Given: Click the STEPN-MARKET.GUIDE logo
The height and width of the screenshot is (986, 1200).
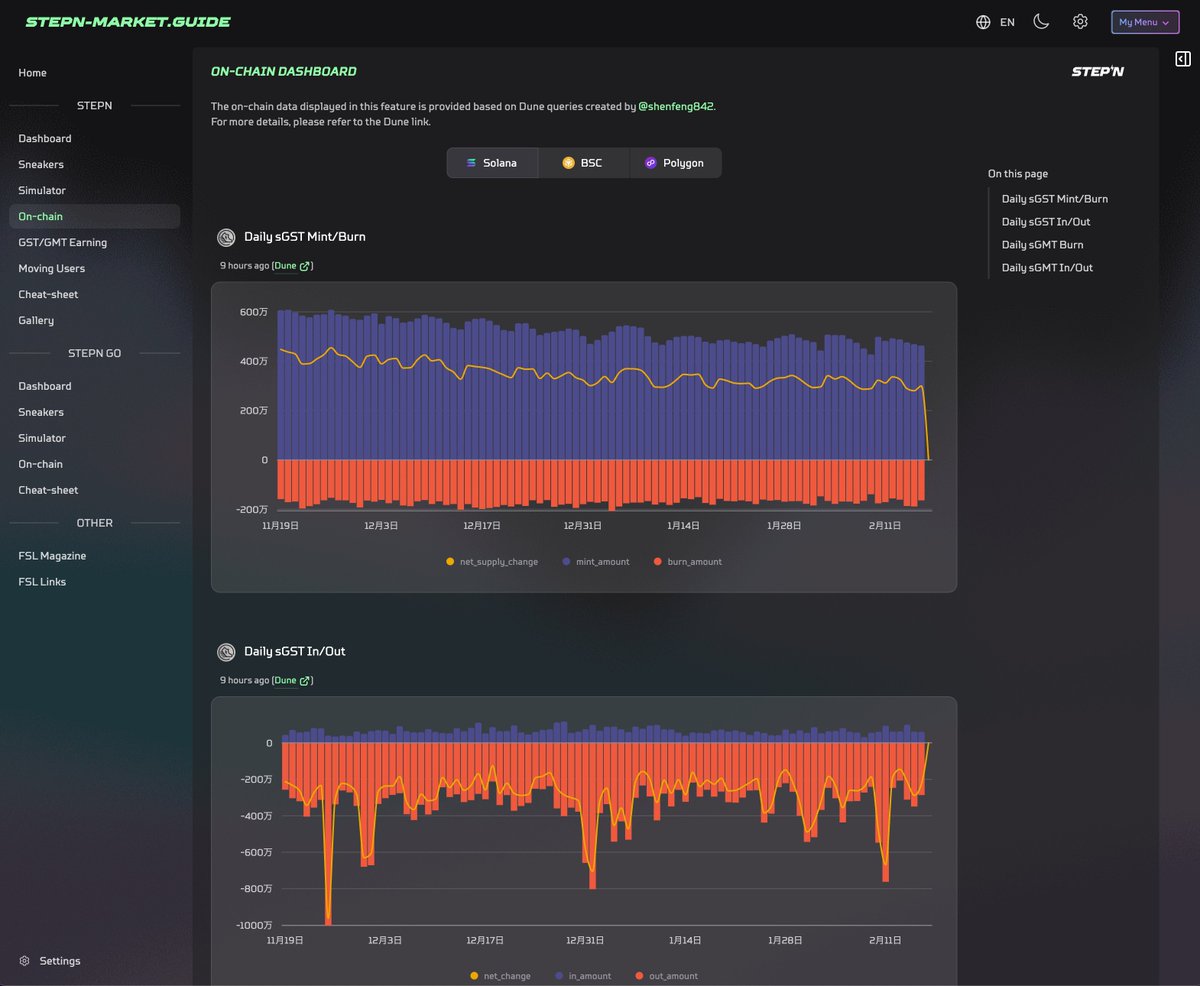Looking at the screenshot, I should [x=127, y=22].
